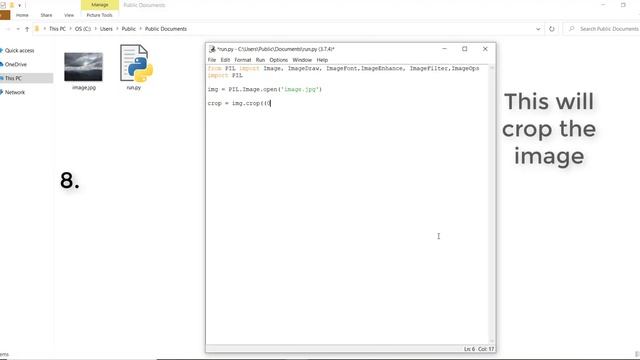
Task: Open the File menu in IDLE
Action: tap(211, 60)
